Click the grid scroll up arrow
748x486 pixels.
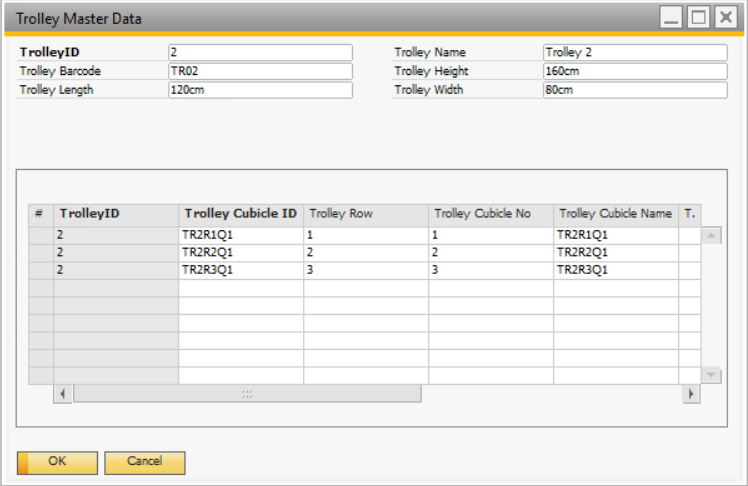[x=711, y=236]
